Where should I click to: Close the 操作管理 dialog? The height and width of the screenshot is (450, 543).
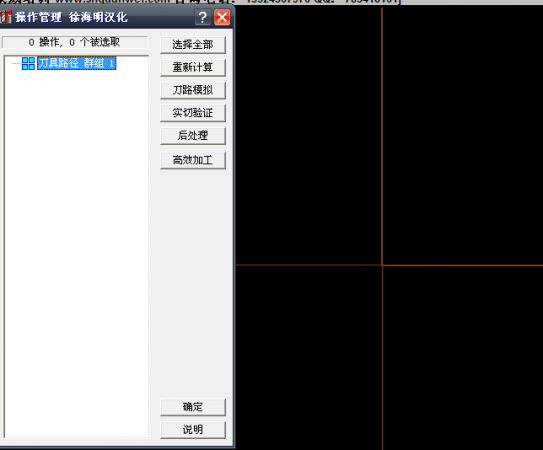tap(222, 17)
